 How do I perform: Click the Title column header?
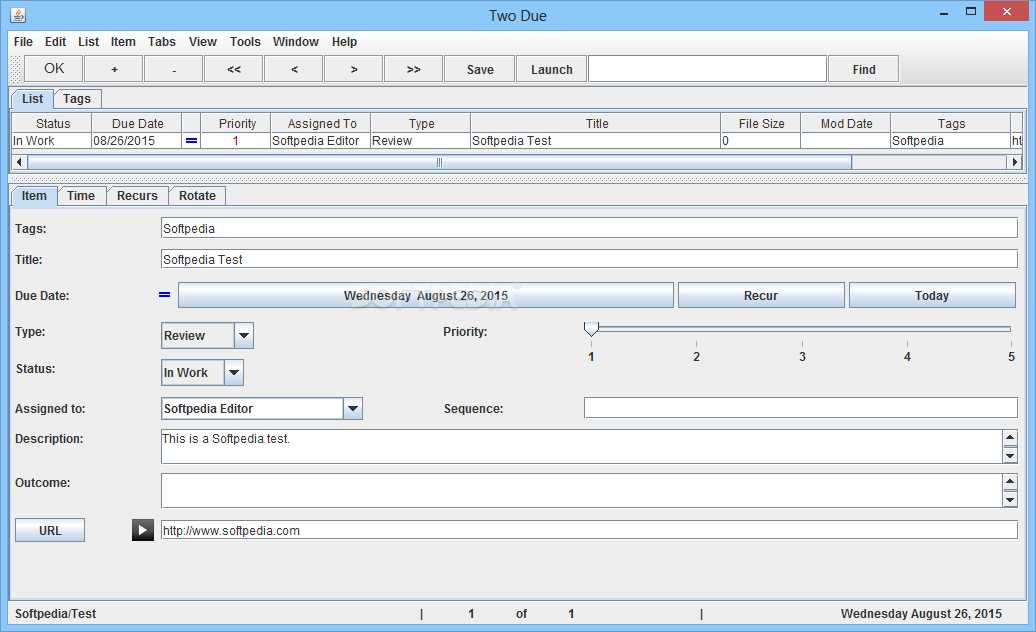coord(596,123)
